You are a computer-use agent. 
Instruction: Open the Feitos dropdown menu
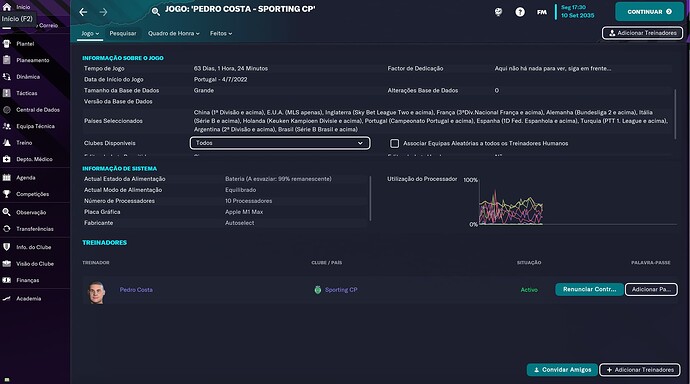point(220,33)
